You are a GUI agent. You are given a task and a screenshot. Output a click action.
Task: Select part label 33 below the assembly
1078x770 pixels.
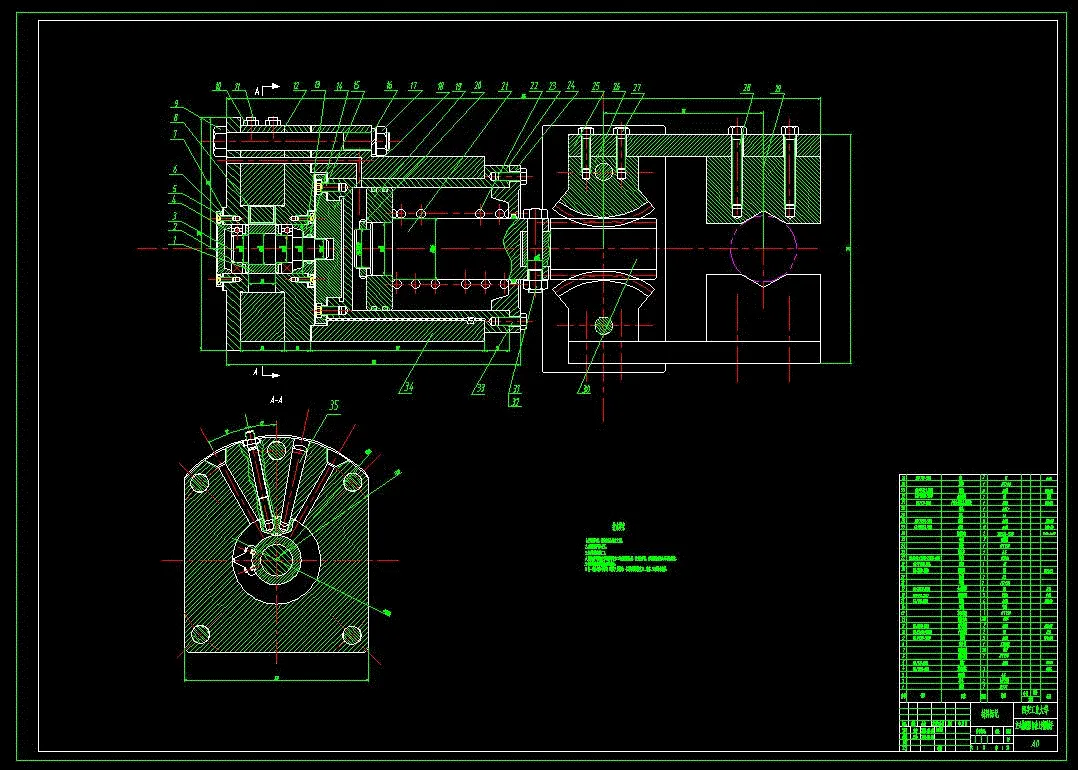coord(480,388)
